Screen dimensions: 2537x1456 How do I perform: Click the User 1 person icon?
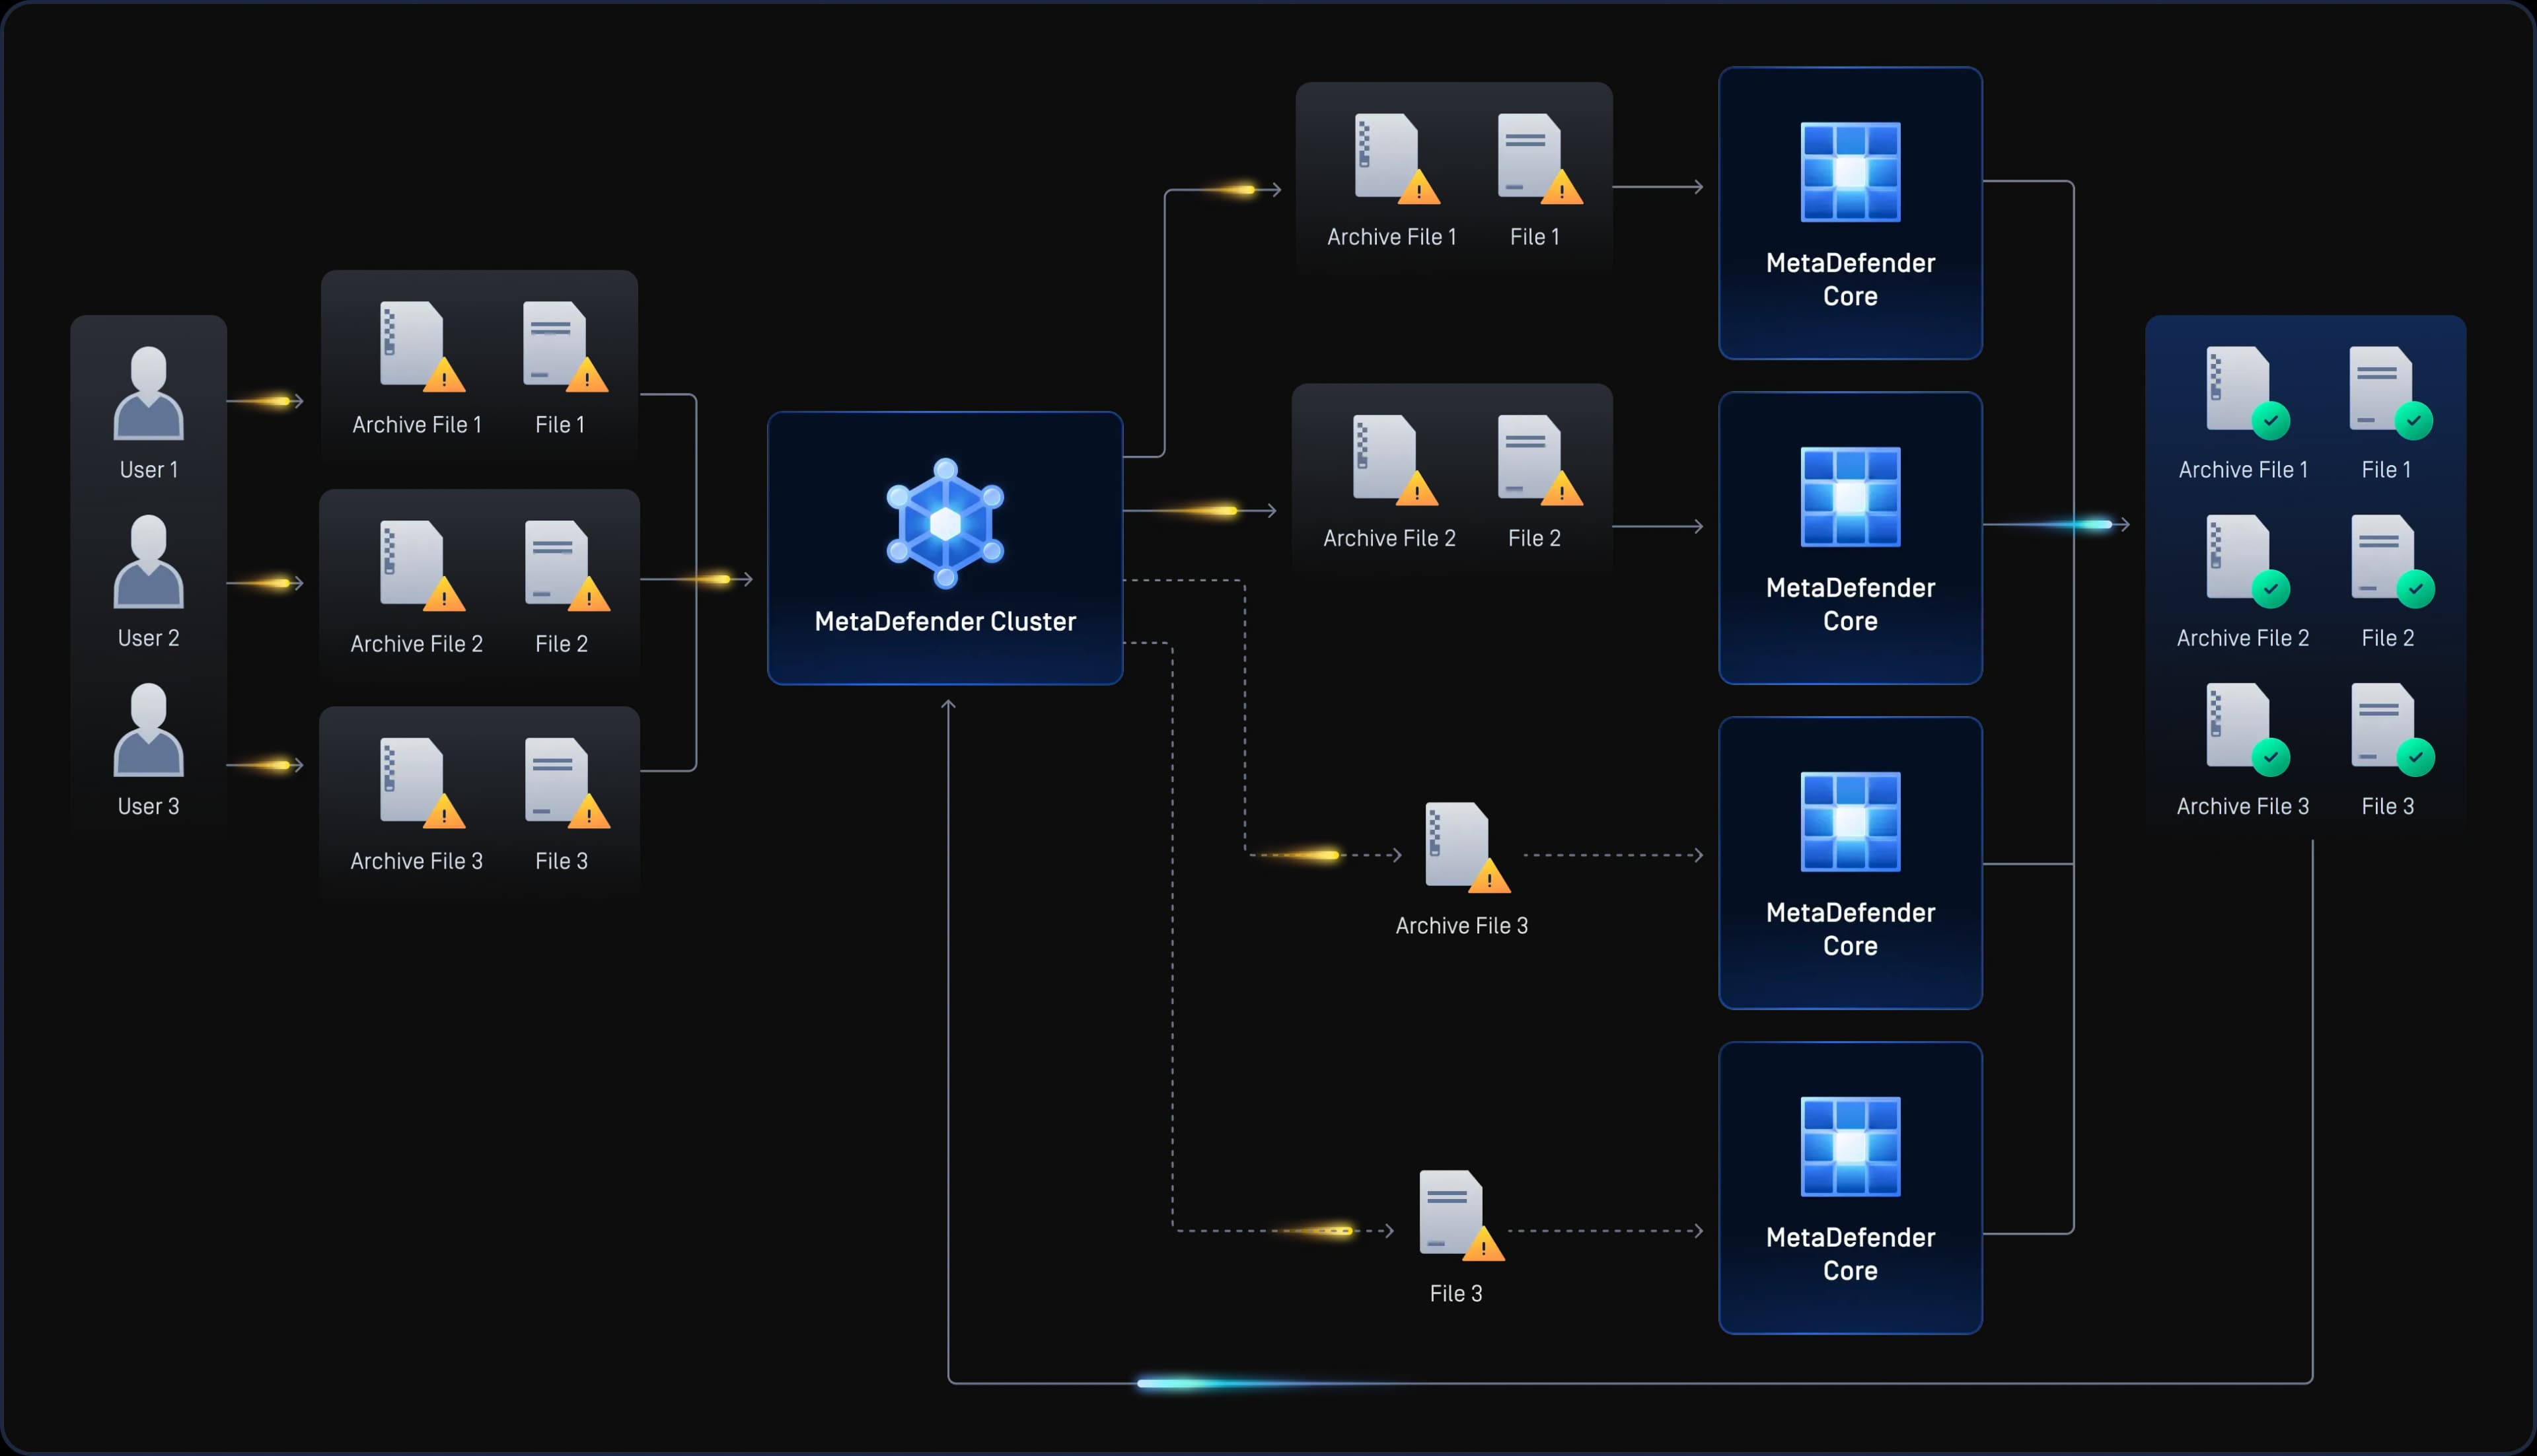coord(148,394)
